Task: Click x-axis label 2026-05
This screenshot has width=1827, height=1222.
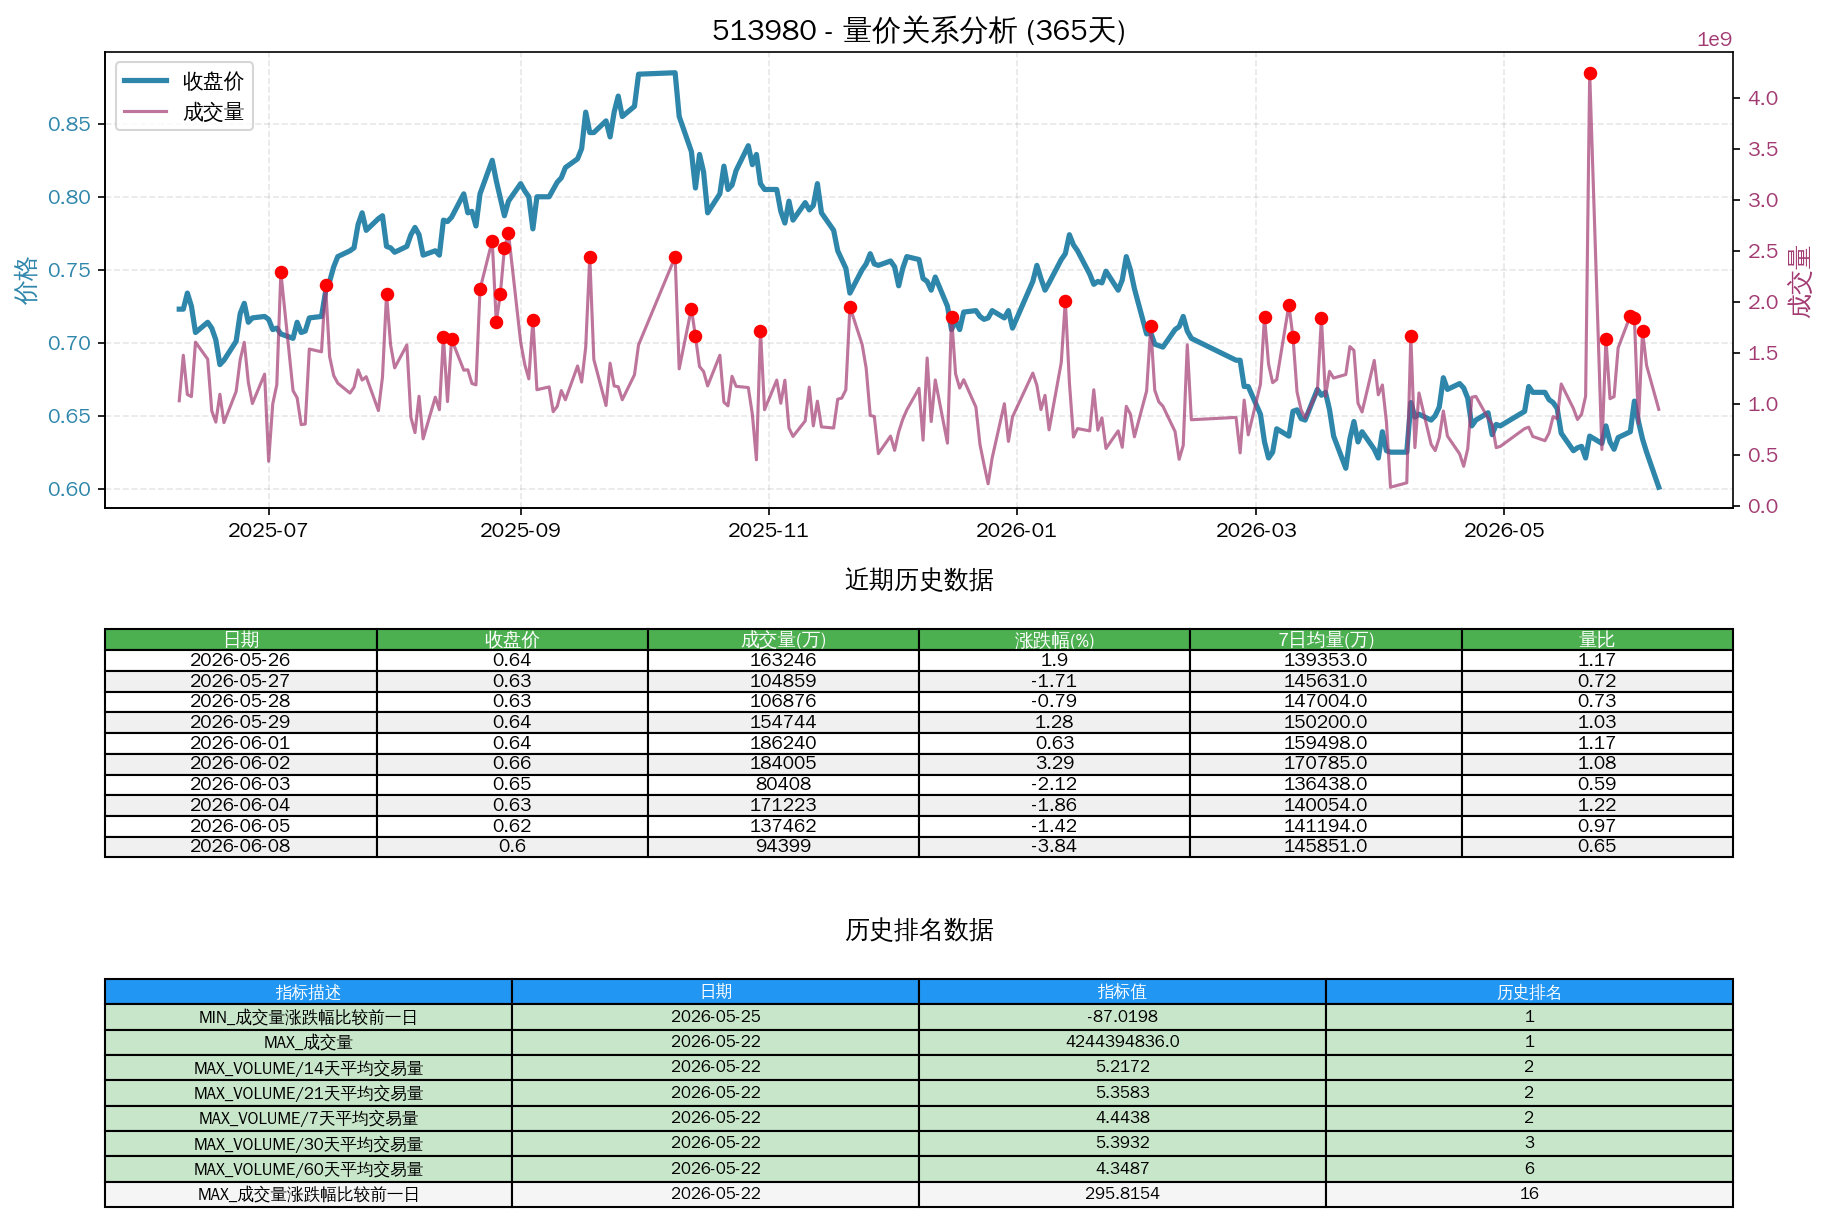Action: coord(1504,530)
